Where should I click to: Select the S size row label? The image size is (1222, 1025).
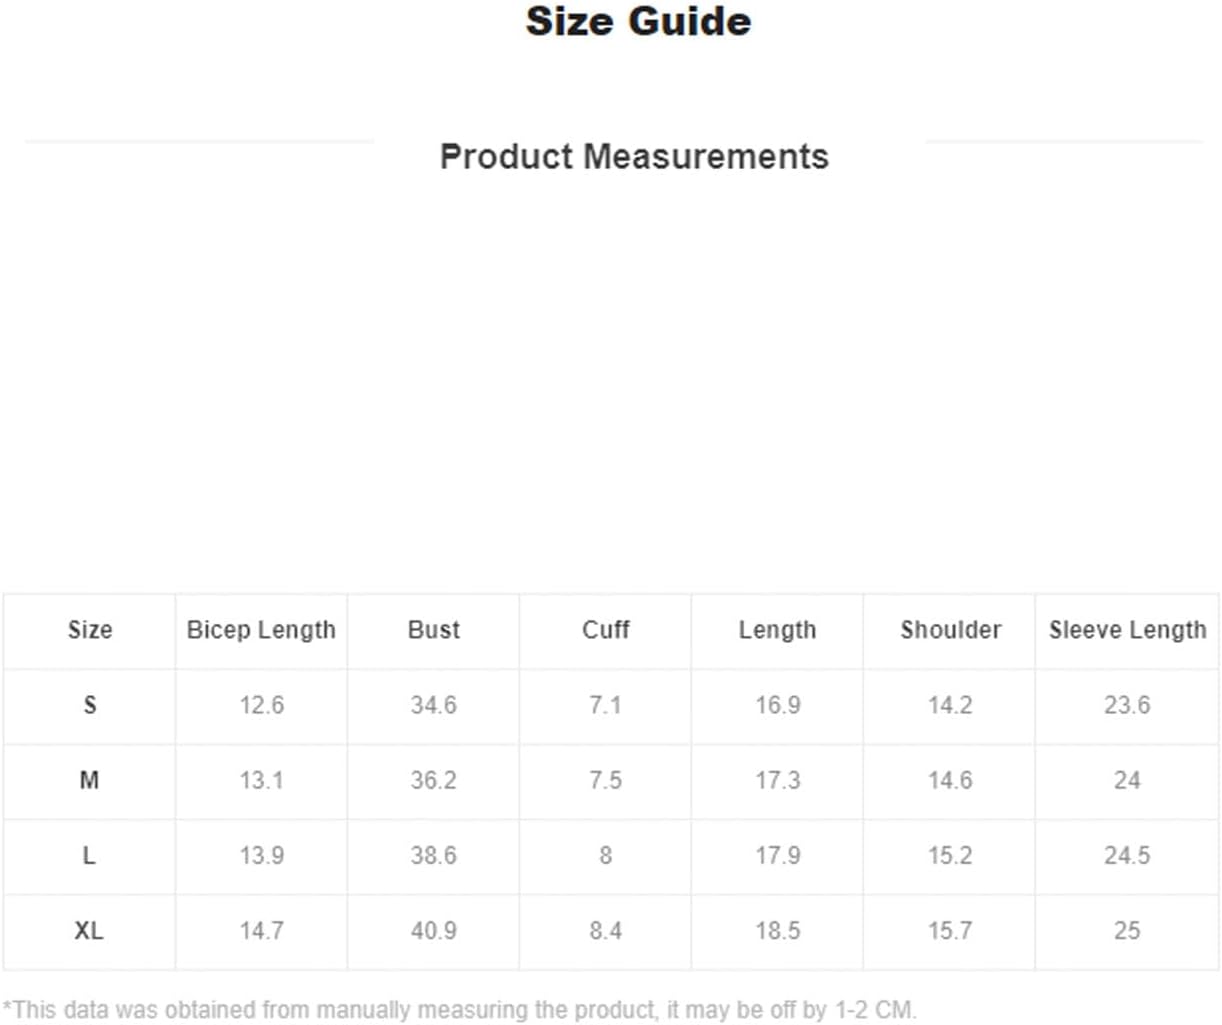point(89,705)
